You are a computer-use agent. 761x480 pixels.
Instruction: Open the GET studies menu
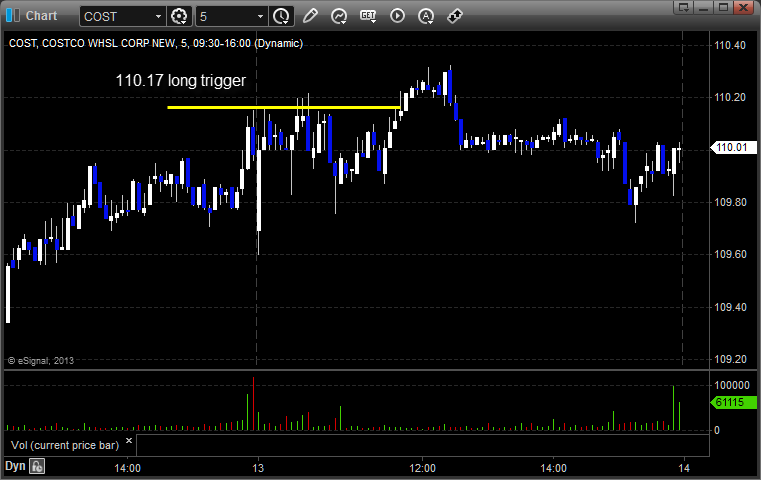pyautogui.click(x=368, y=16)
